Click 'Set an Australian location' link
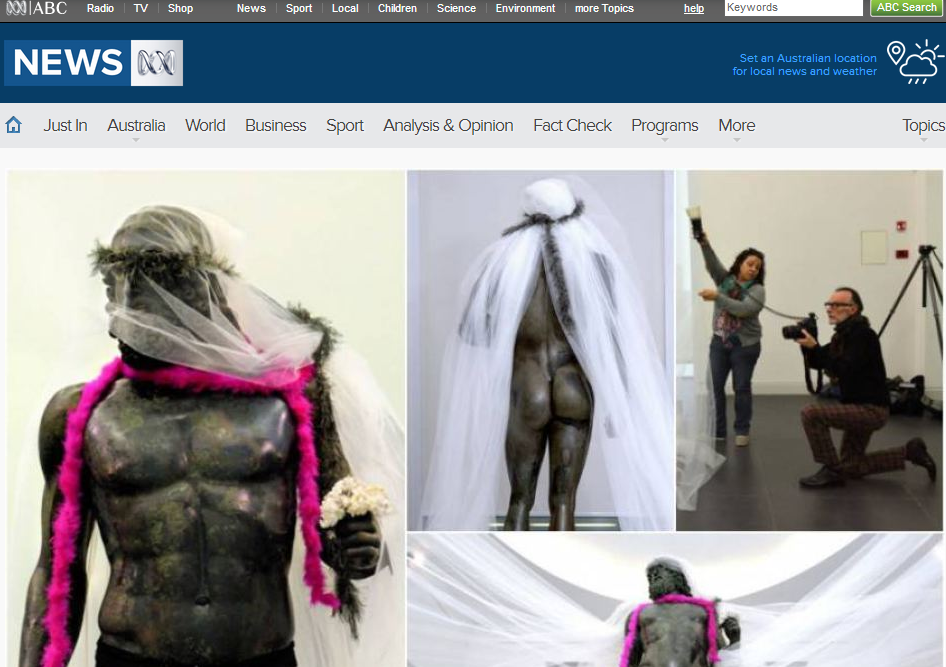 pyautogui.click(x=807, y=58)
